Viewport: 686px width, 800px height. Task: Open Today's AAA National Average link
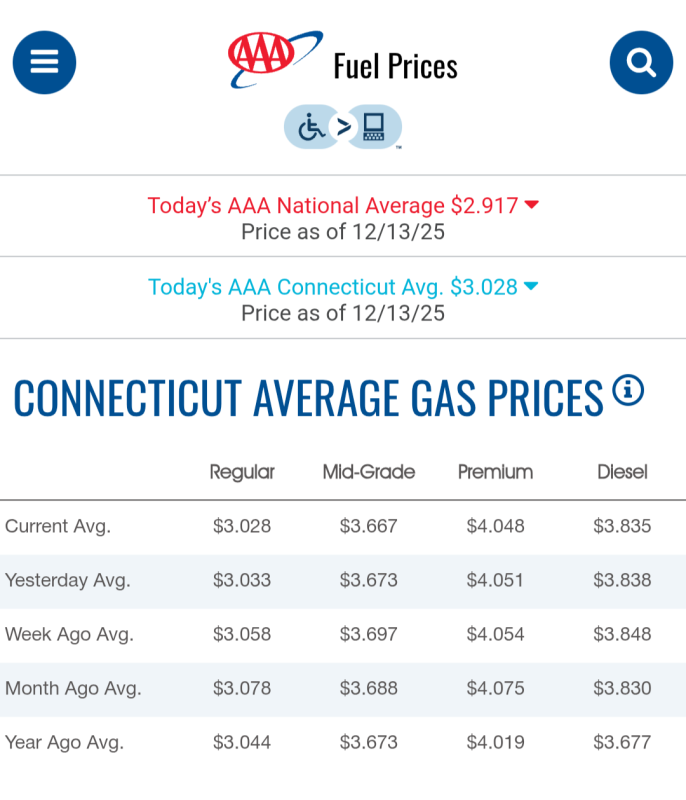(x=332, y=206)
